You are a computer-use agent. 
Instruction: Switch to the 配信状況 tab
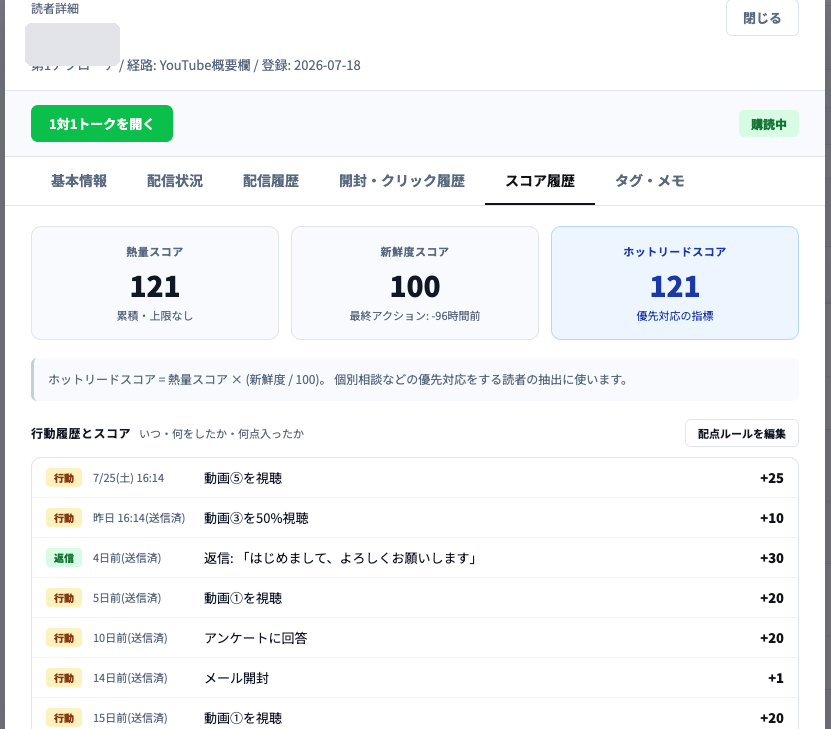(175, 181)
